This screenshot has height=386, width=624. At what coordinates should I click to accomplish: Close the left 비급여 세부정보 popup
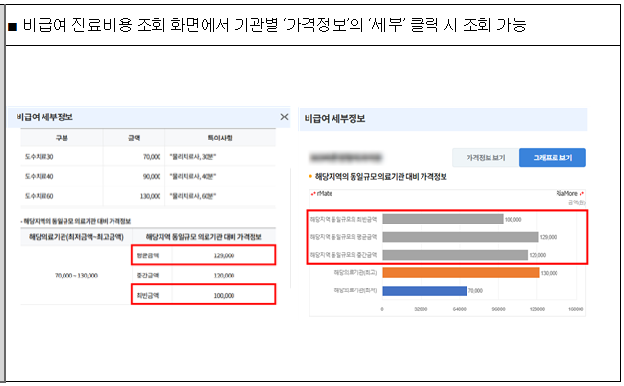pos(284,117)
